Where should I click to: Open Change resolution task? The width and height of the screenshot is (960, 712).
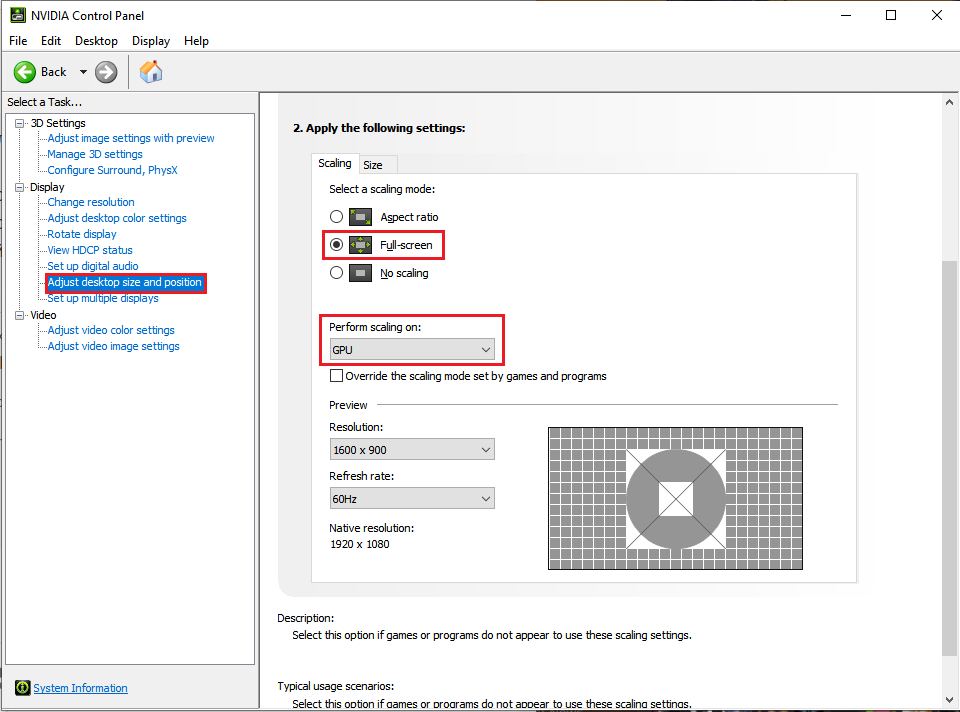point(91,202)
